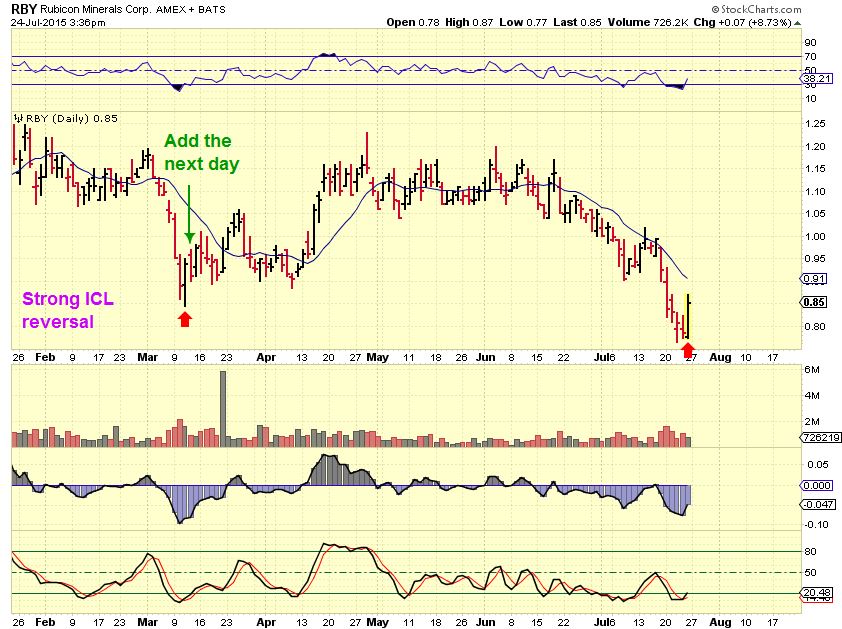842x629 pixels.
Task: Click the 70 RSI axis label
Action: pyautogui.click(x=810, y=56)
